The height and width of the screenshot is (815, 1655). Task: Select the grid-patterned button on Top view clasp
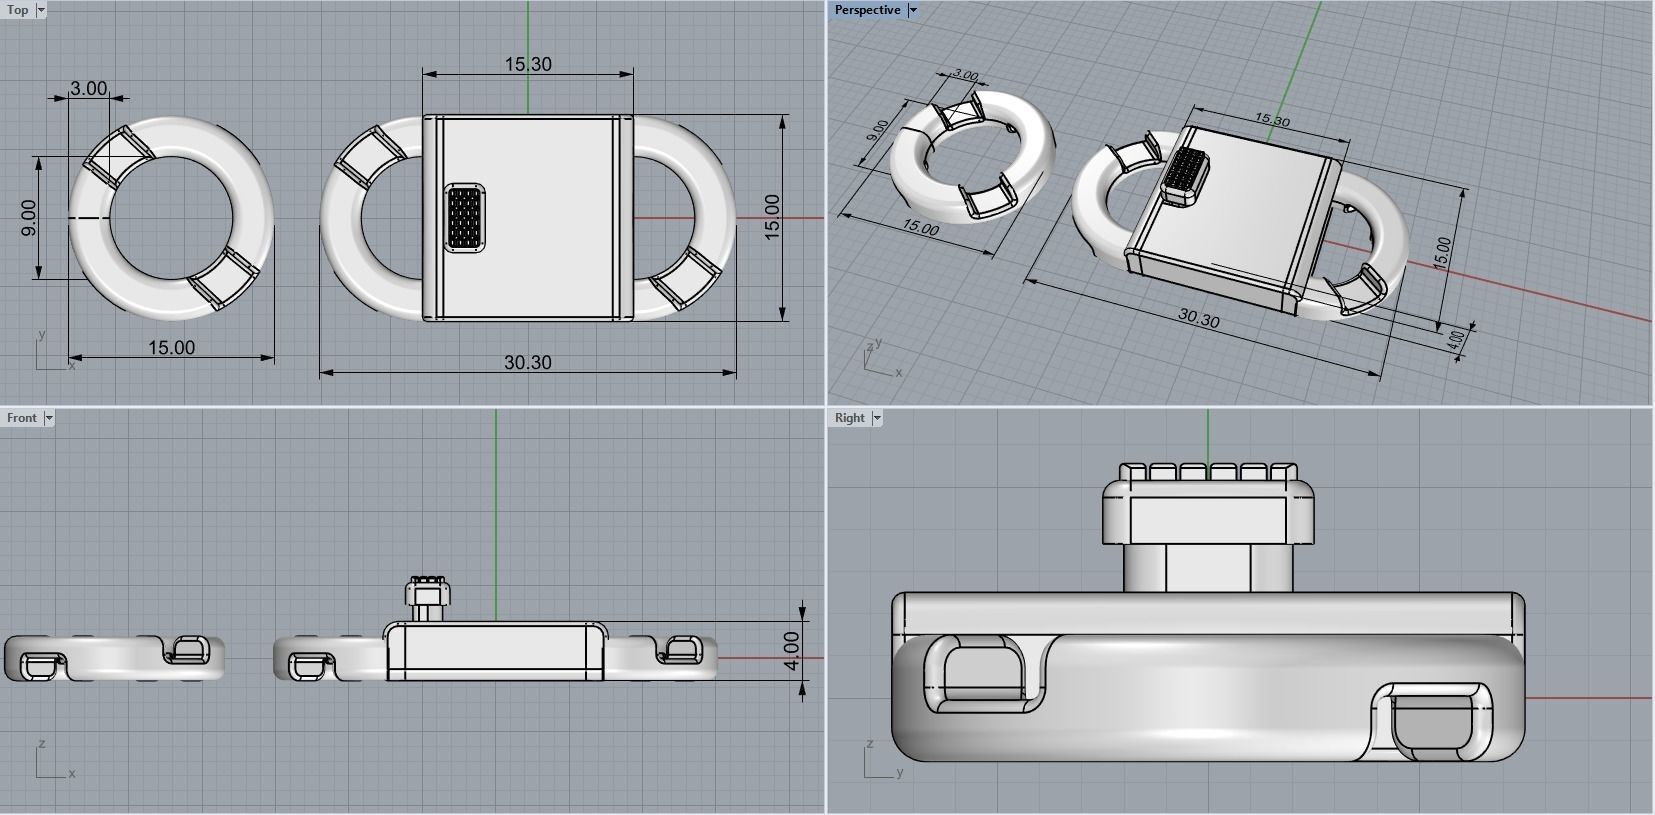click(464, 216)
